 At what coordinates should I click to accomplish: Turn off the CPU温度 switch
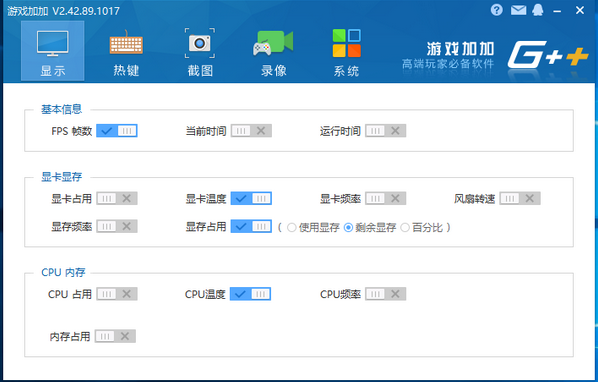pyautogui.click(x=251, y=294)
